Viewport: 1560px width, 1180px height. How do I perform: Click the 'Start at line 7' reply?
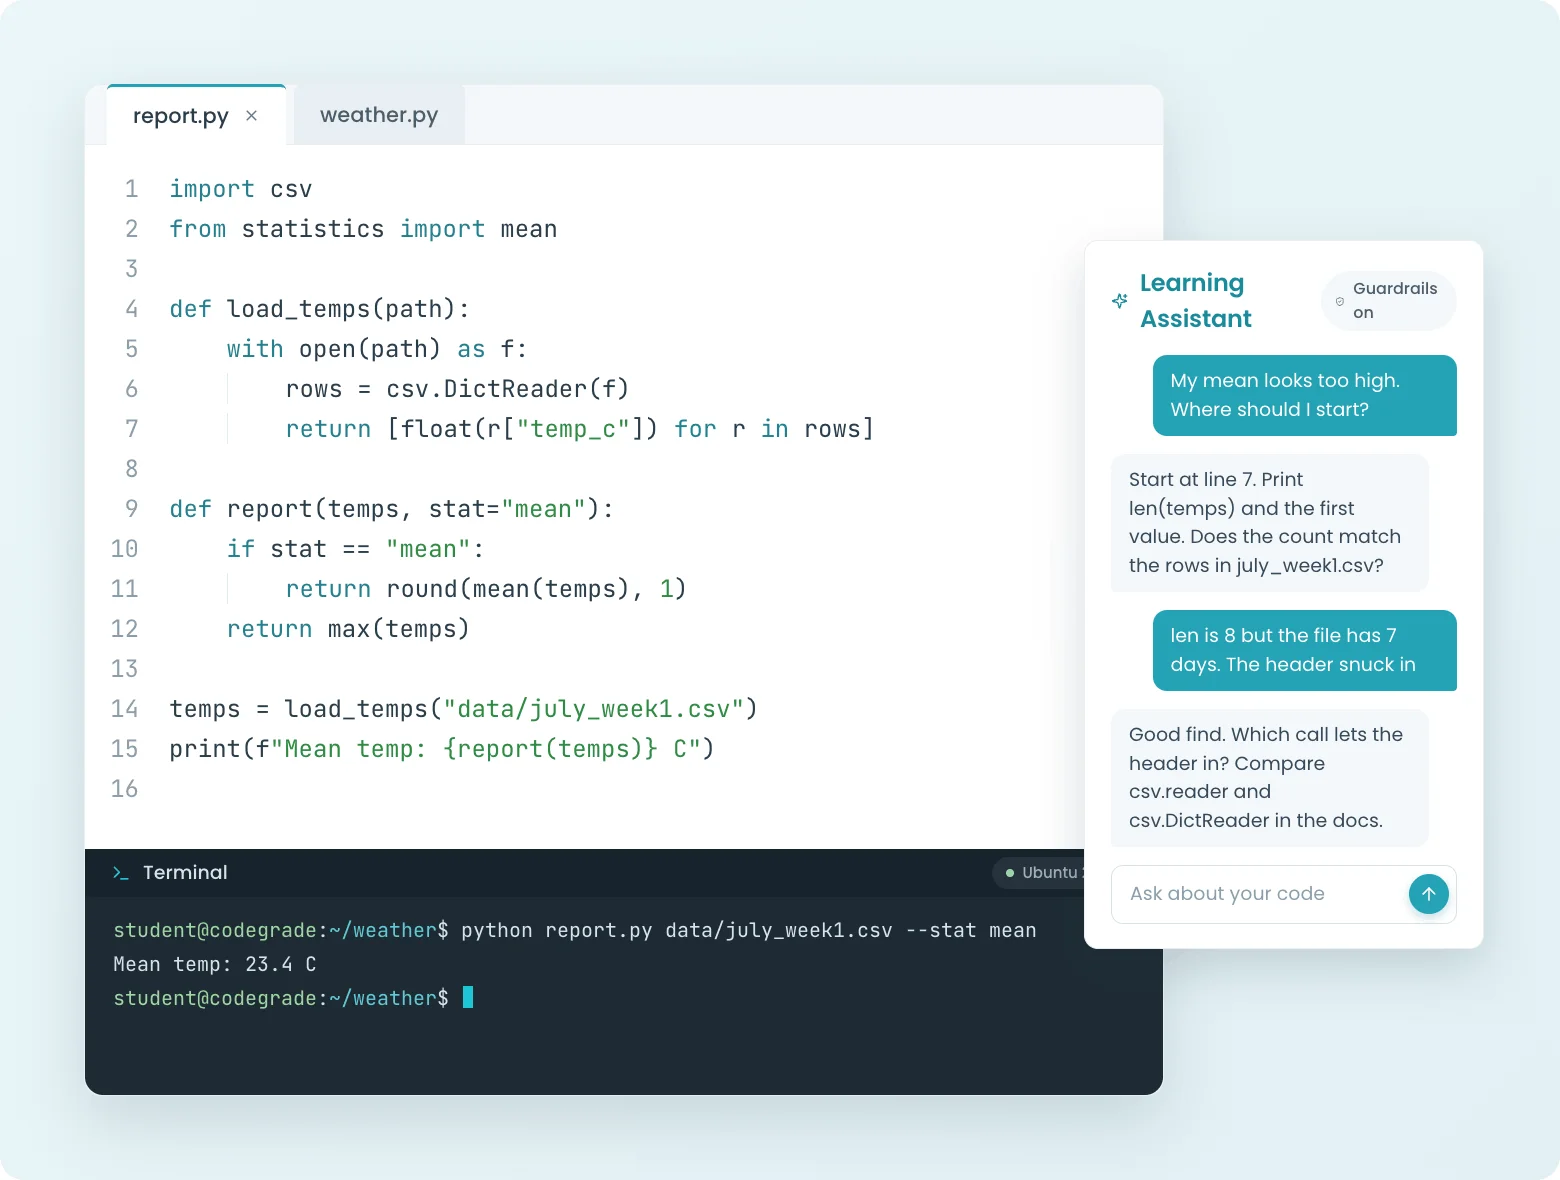click(x=1270, y=523)
